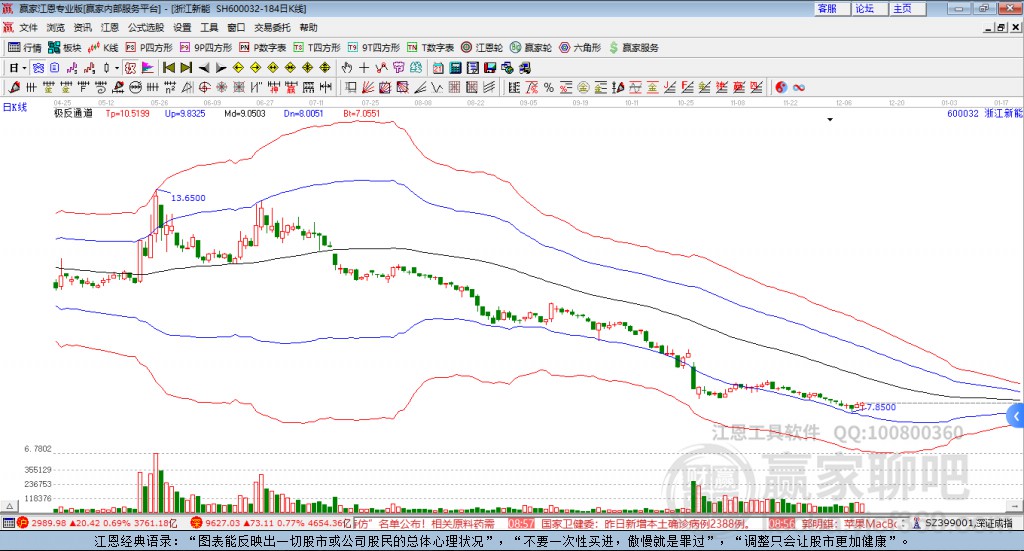This screenshot has width=1024, height=551.
Task: Click the grid icon at status bar left
Action: click(8, 523)
